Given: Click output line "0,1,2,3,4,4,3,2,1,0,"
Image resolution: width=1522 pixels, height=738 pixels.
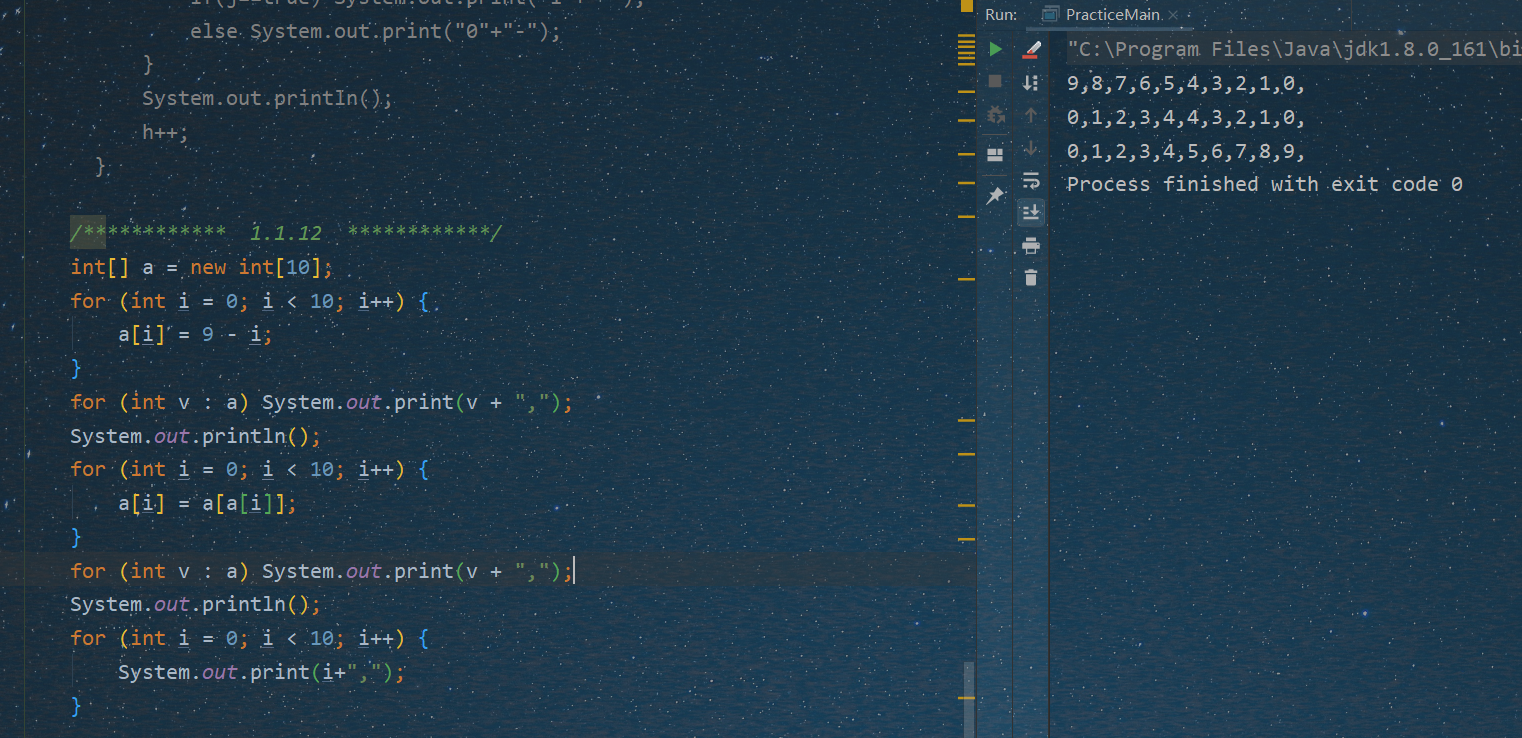Looking at the screenshot, I should pos(1186,118).
